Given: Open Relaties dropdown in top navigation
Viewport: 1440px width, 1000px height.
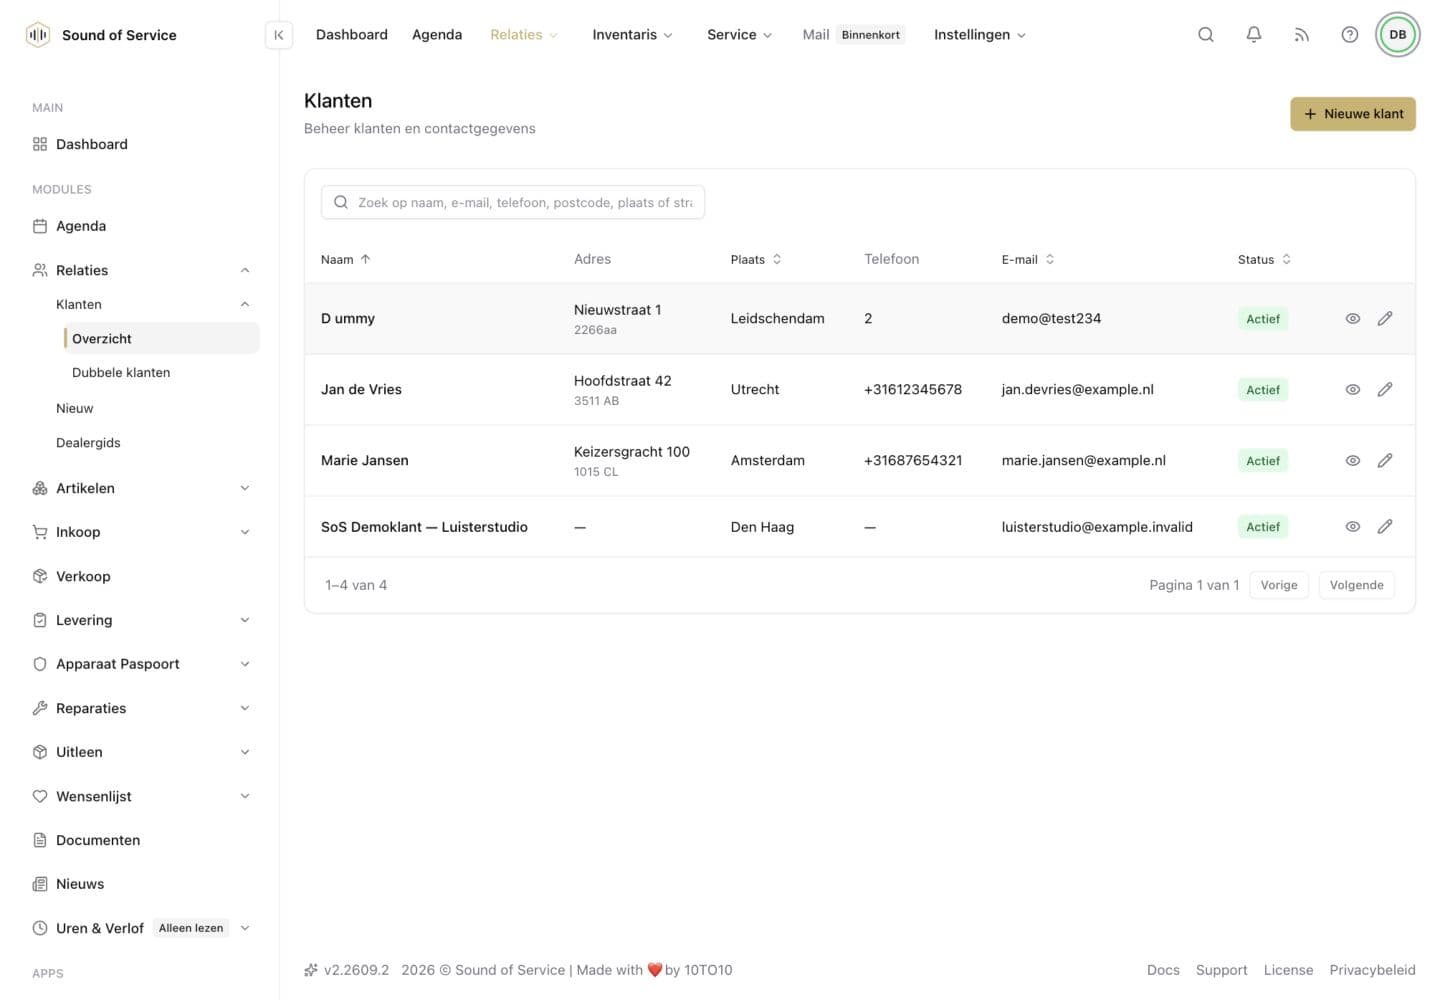Looking at the screenshot, I should 524,35.
